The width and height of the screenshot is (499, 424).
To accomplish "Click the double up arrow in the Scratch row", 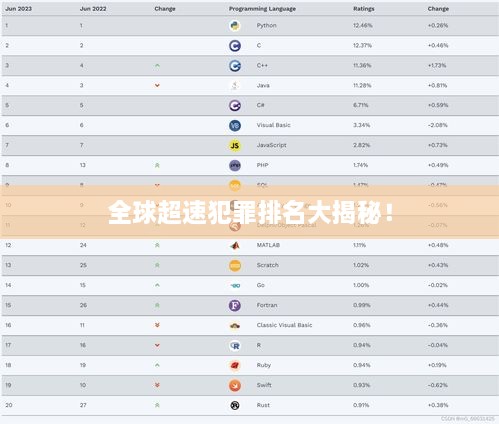I will pos(157,265).
